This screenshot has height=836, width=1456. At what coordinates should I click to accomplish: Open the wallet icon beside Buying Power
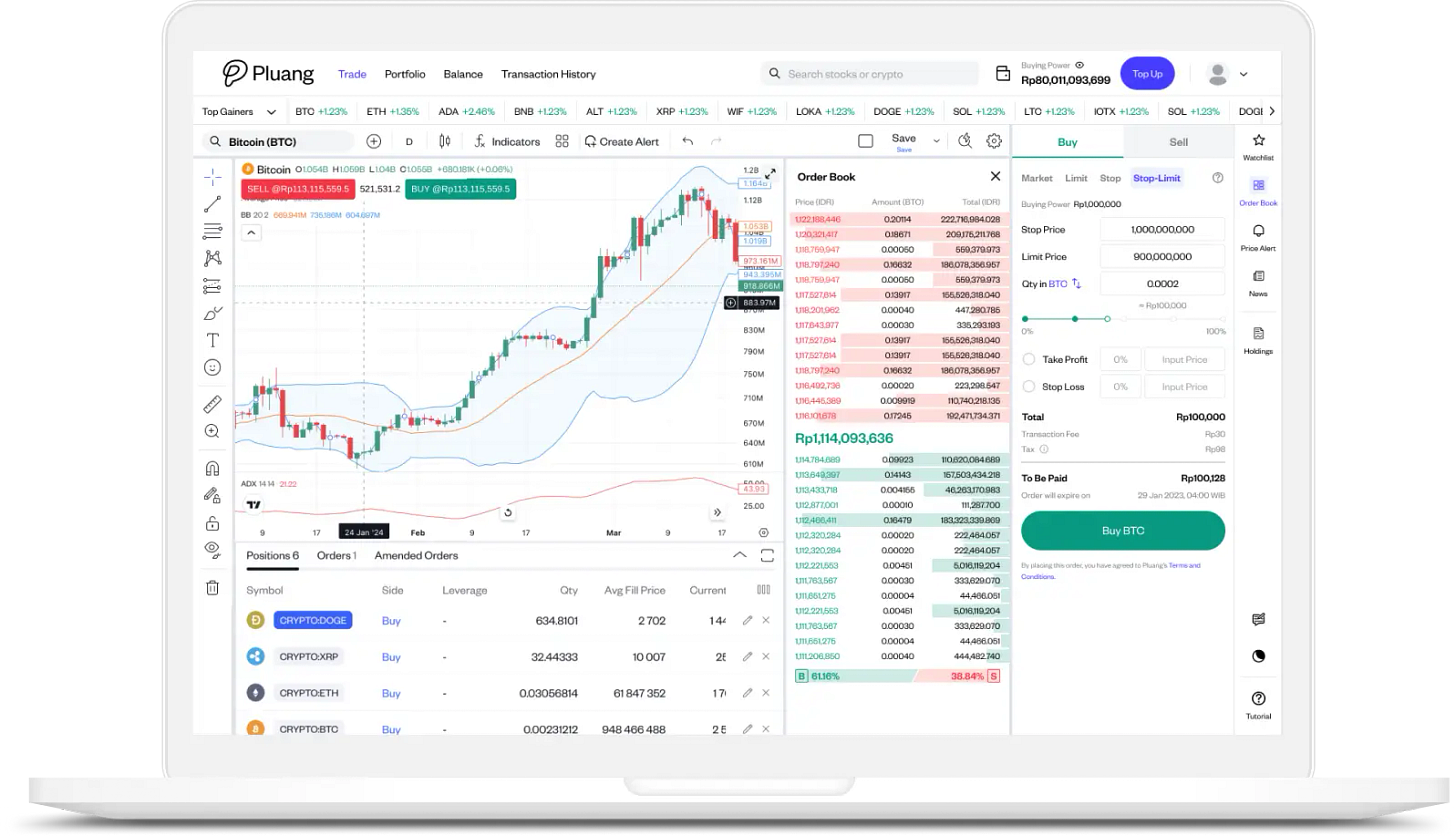click(1003, 73)
